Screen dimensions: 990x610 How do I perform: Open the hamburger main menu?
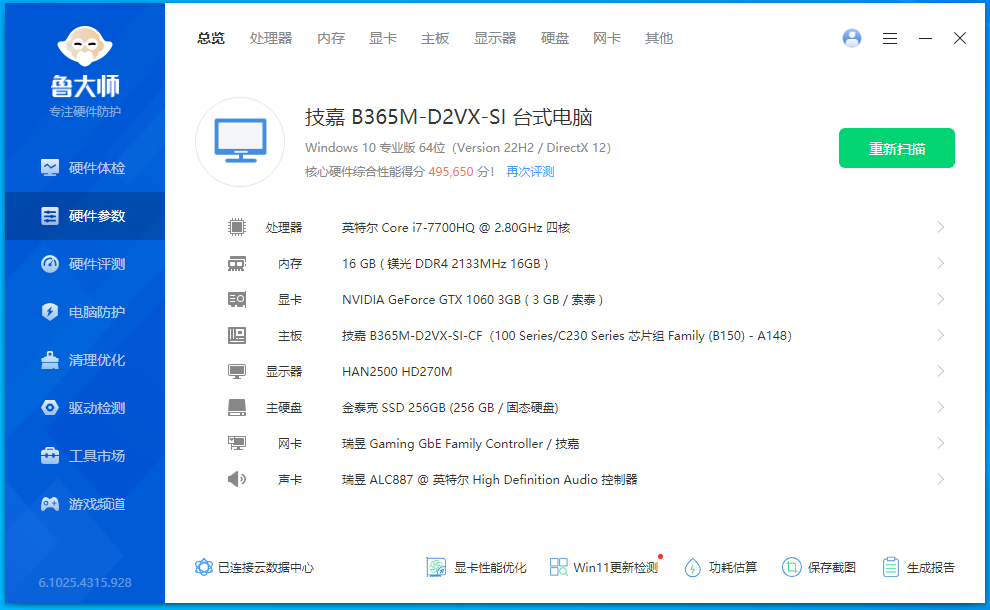click(890, 38)
